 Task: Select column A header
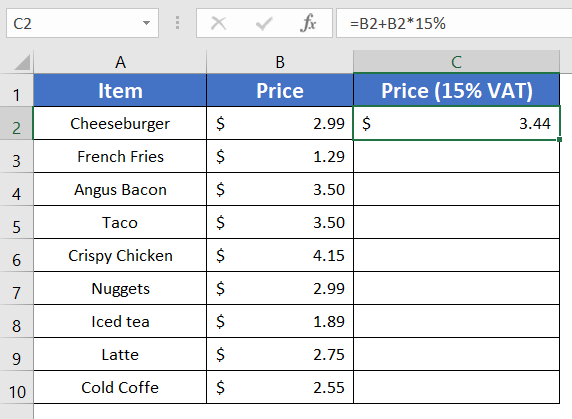[x=120, y=62]
